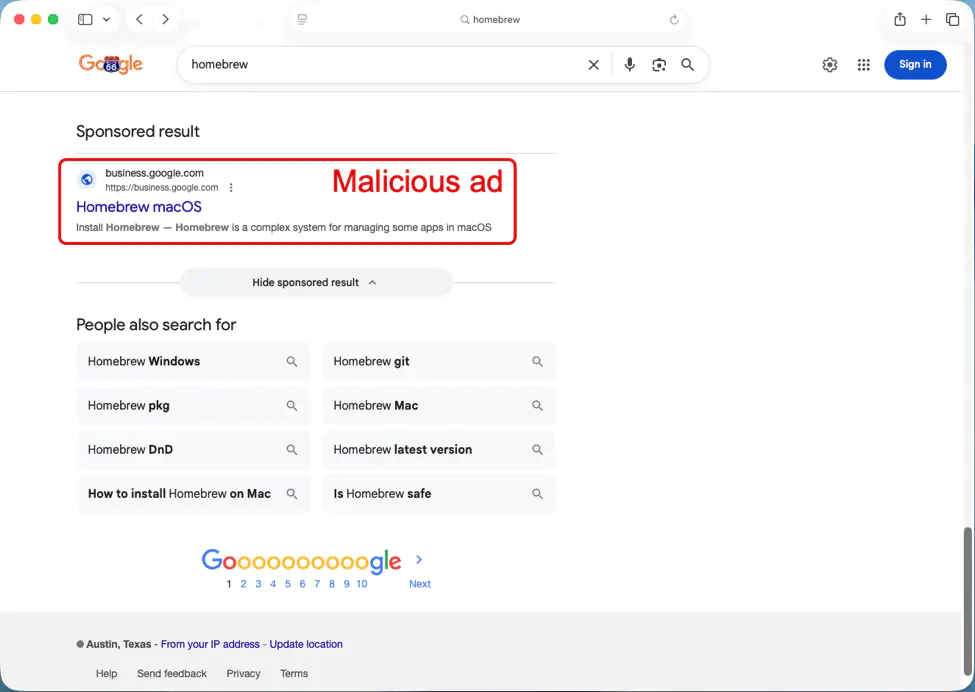Open the Google apps grid icon
Image resolution: width=975 pixels, height=692 pixels.
(864, 65)
